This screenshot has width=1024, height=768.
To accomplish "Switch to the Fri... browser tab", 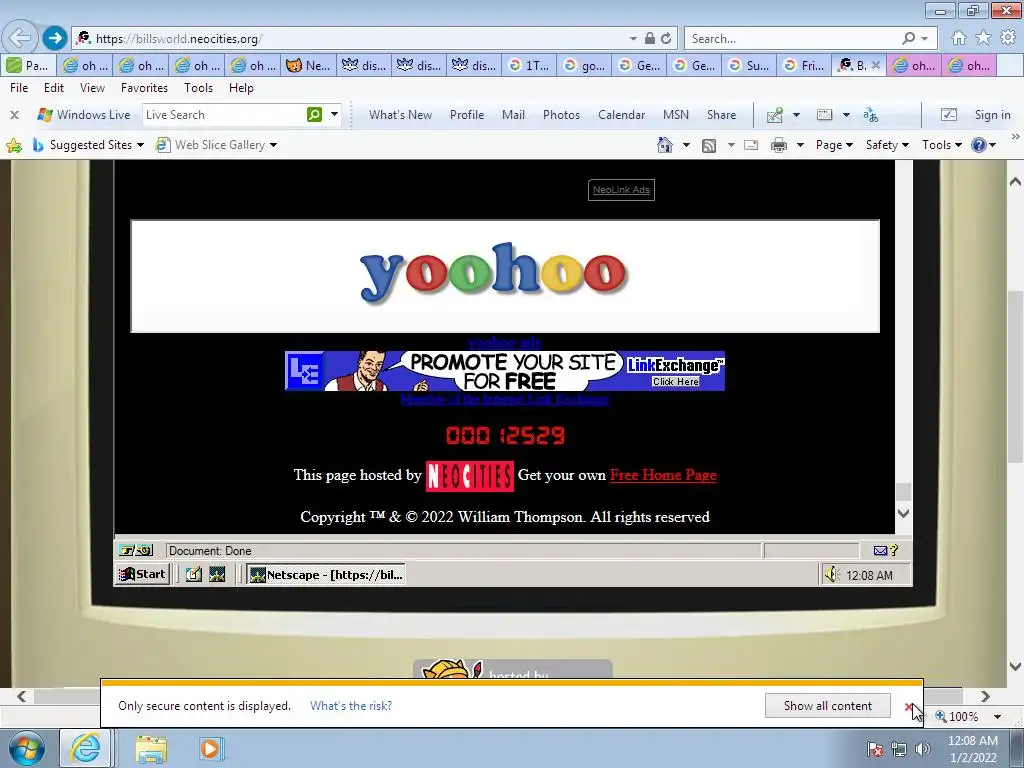I will click(804, 65).
